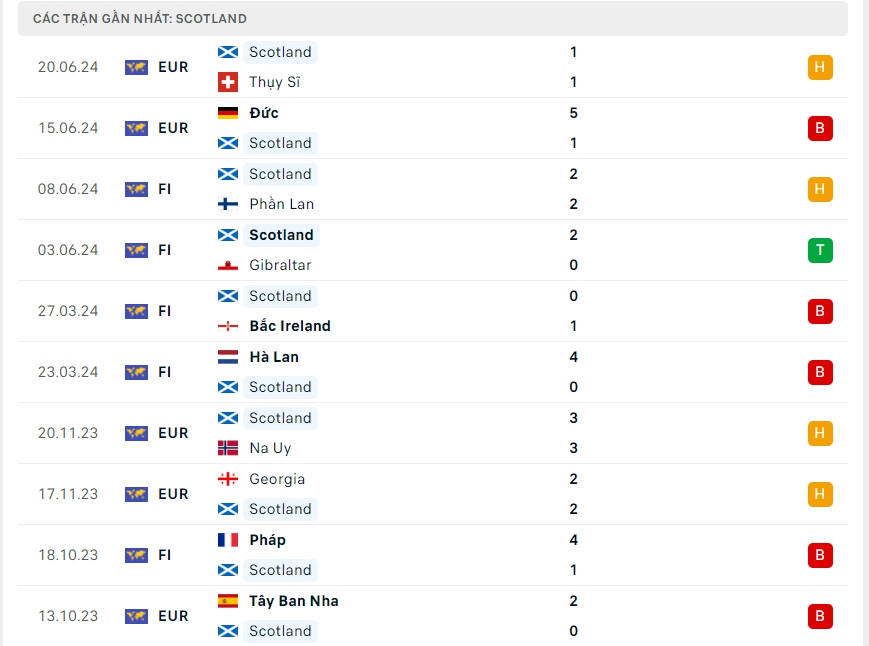Click the Netherlands flag beside Hà Lan
Viewport: 869px width, 646px height.
click(x=228, y=357)
